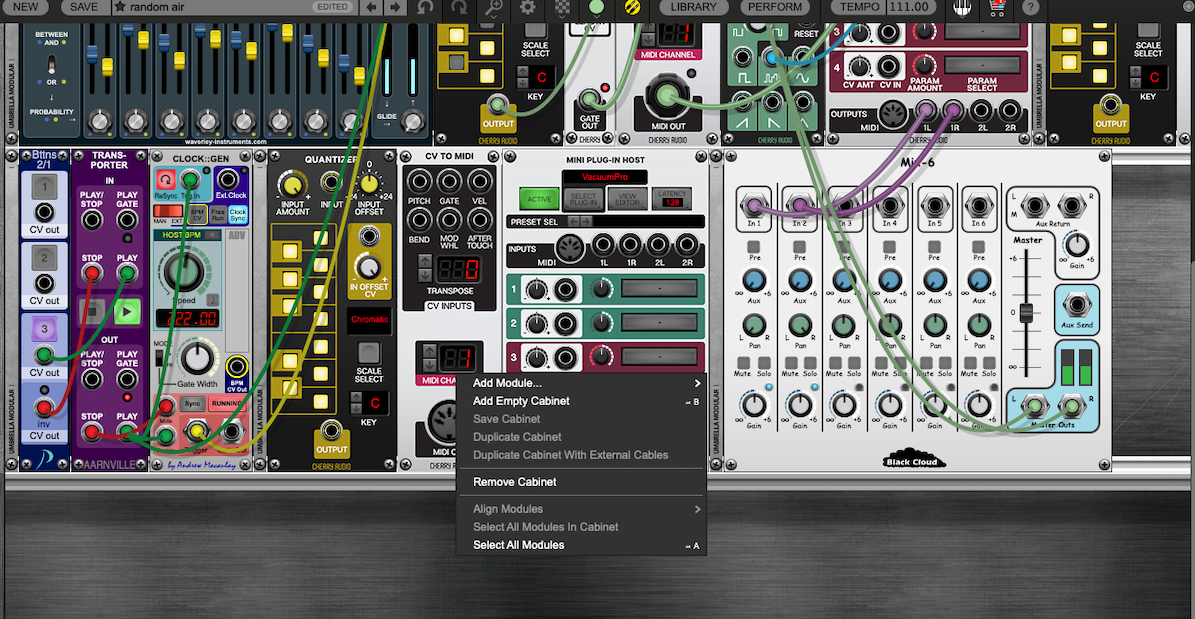Go to next preset arrow

394,8
